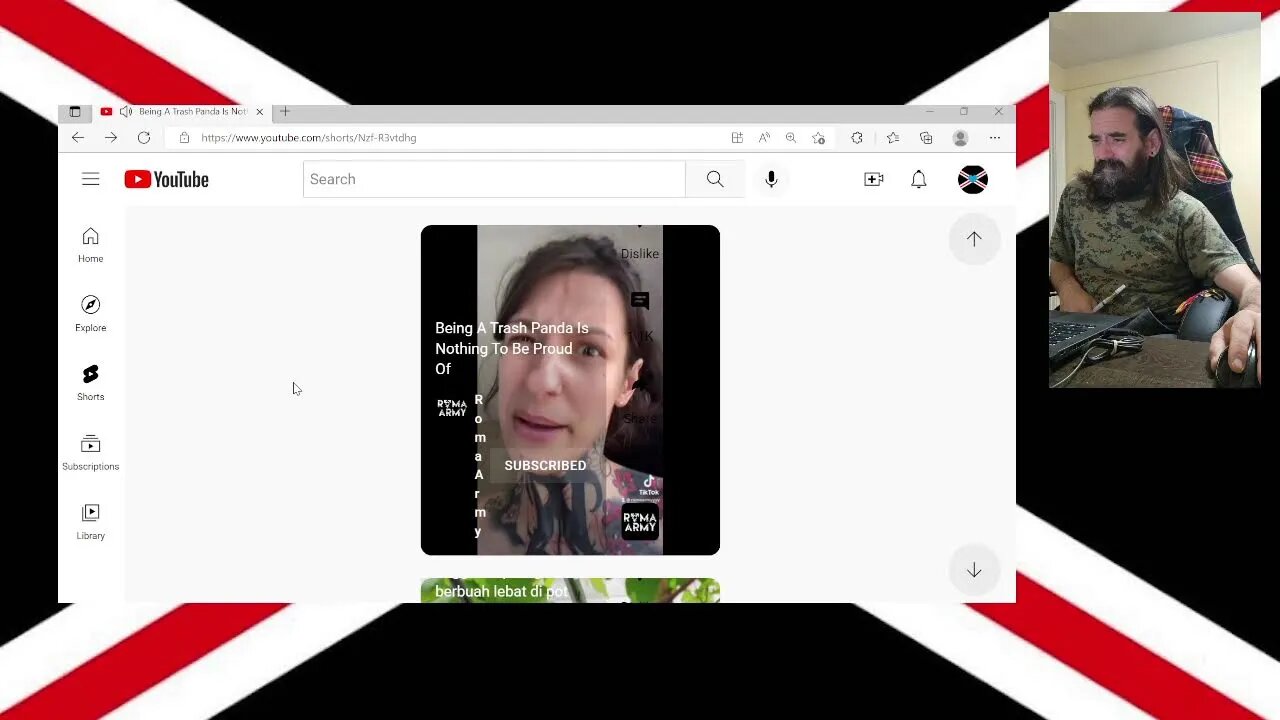1280x720 pixels.
Task: Open the Favorites list icon
Action: [893, 138]
